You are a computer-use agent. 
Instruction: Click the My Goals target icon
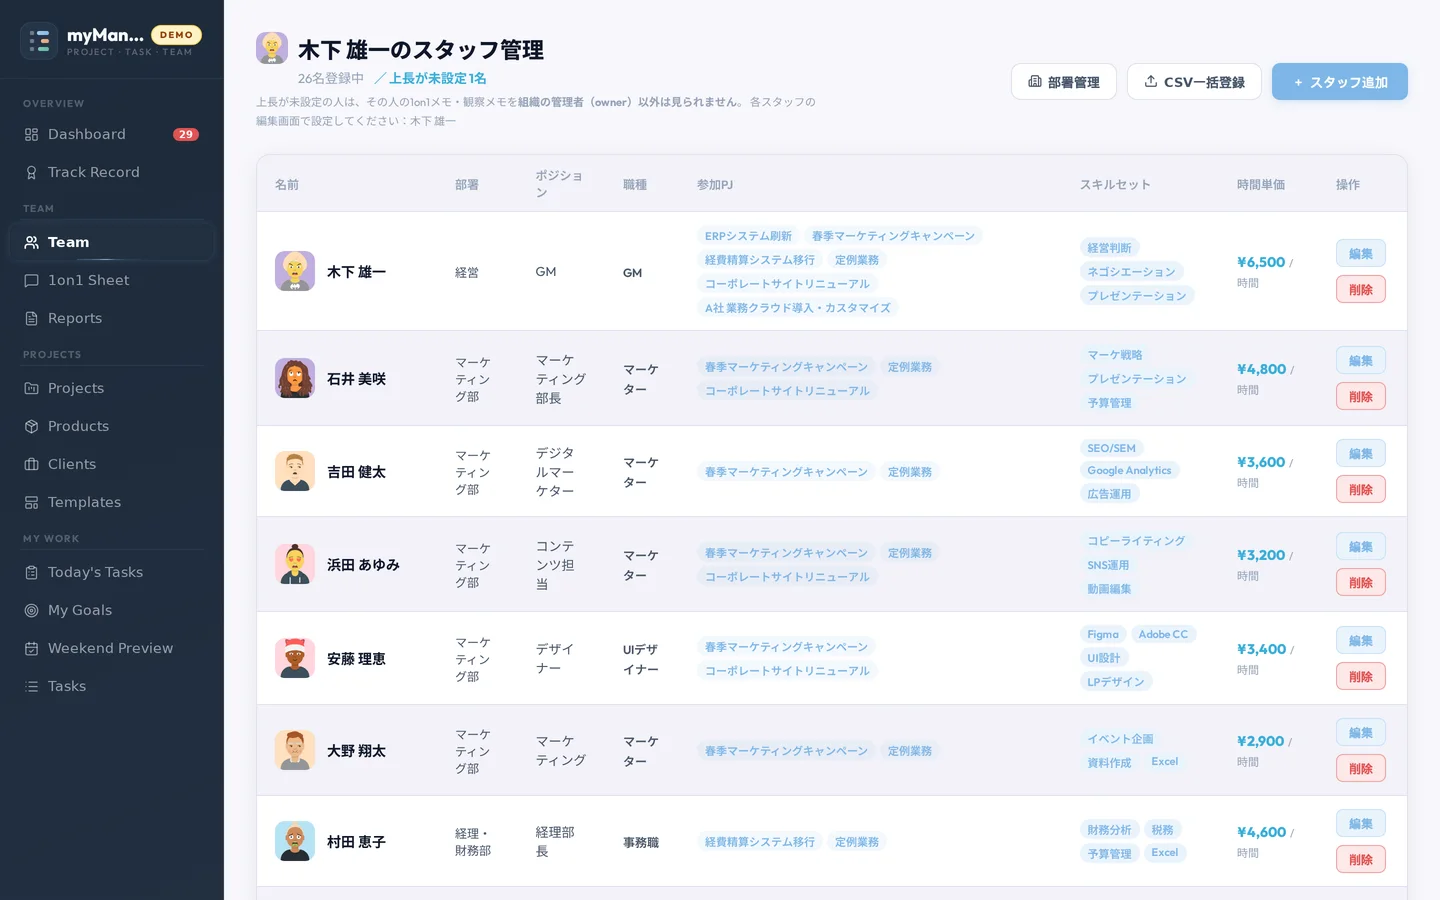pos(31,611)
